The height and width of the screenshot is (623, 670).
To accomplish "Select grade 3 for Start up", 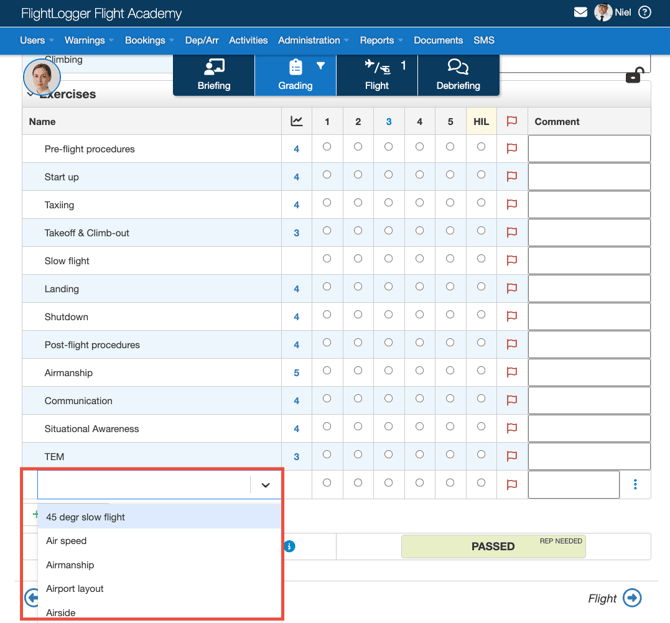I will 389,175.
